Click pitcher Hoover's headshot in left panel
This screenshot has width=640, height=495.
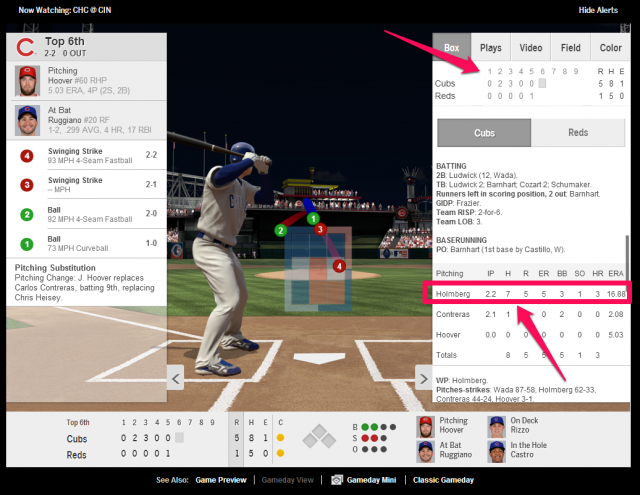[x=27, y=80]
